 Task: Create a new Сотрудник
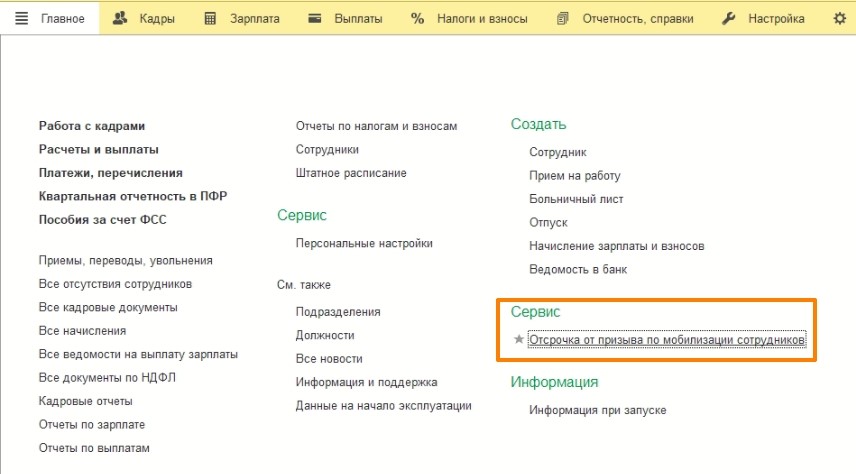coord(558,152)
